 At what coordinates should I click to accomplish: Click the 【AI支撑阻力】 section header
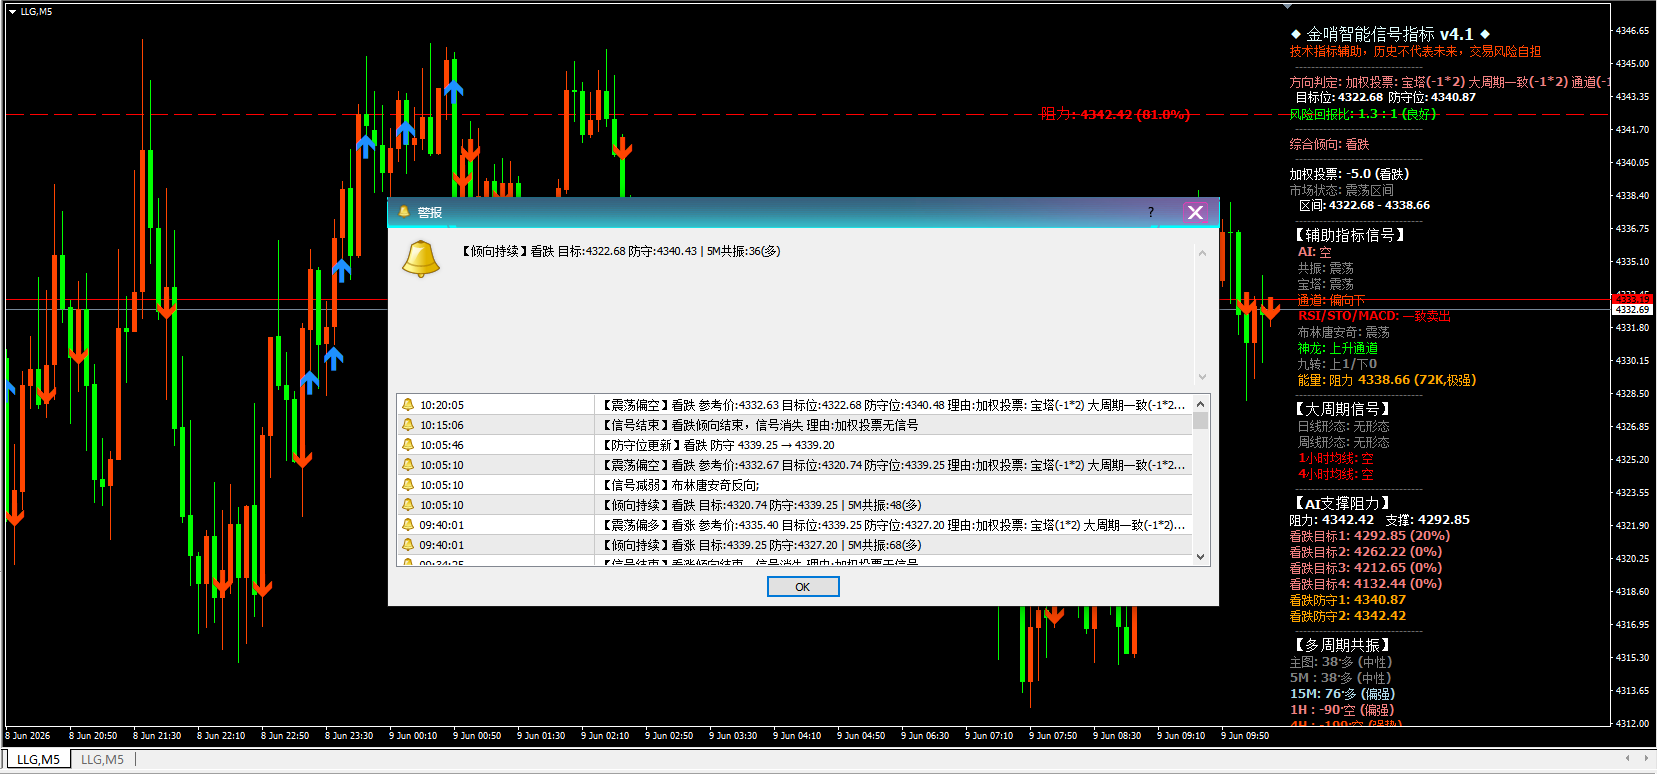tap(1342, 503)
